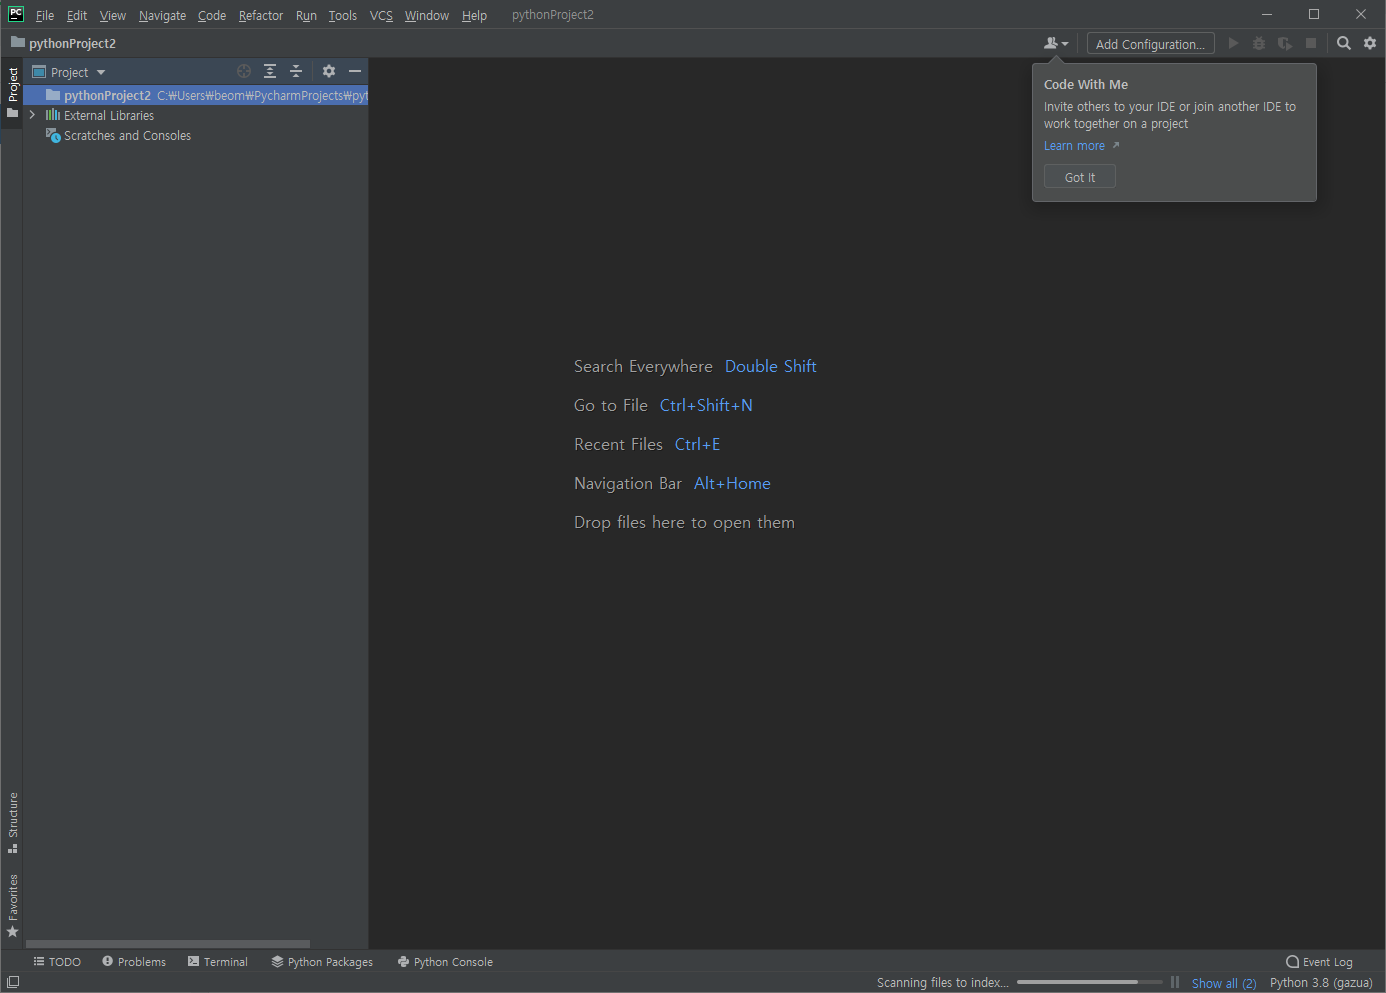The height and width of the screenshot is (993, 1386).
Task: Open the Help menu
Action: [474, 15]
